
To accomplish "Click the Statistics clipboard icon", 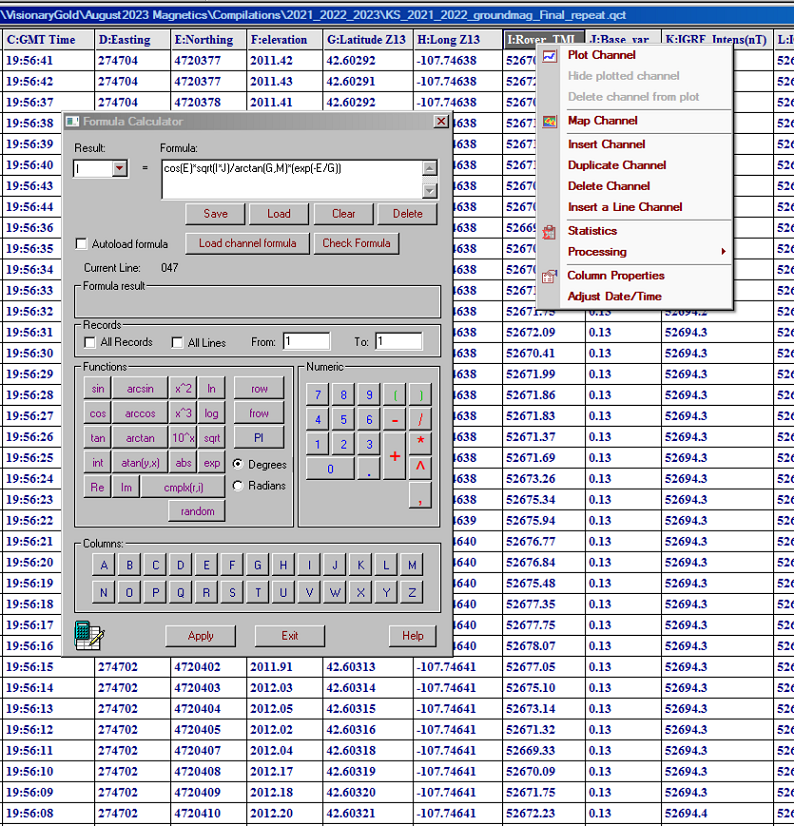I will (x=549, y=231).
